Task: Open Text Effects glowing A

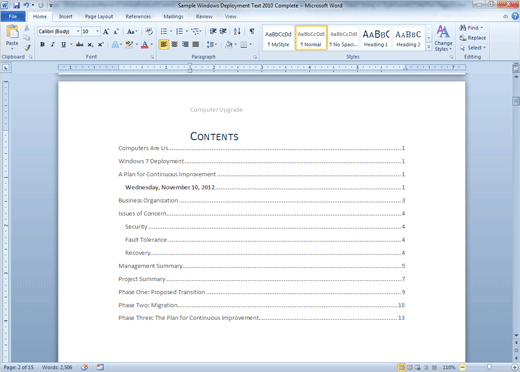Action: click(115, 44)
